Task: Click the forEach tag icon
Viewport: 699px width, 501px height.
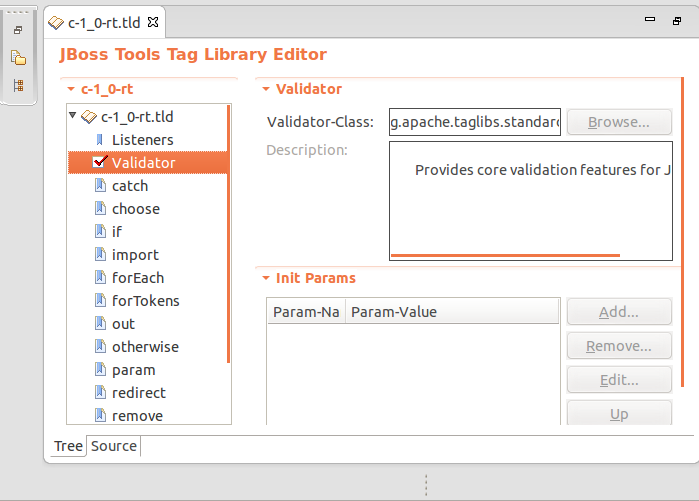Action: (x=100, y=278)
